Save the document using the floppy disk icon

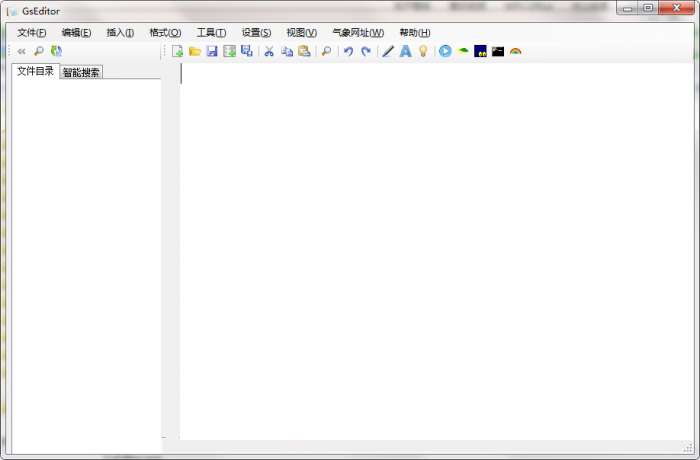212,51
